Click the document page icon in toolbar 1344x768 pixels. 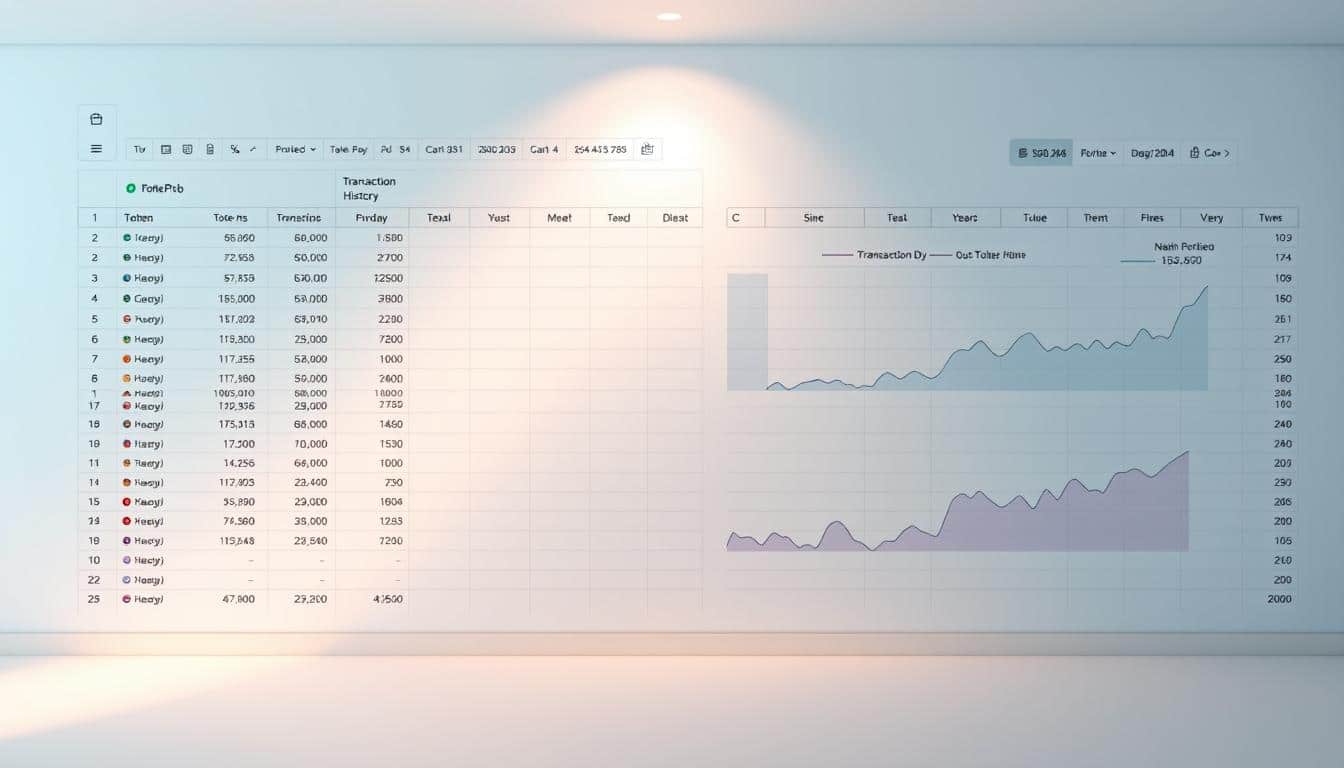pyautogui.click(x=210, y=149)
